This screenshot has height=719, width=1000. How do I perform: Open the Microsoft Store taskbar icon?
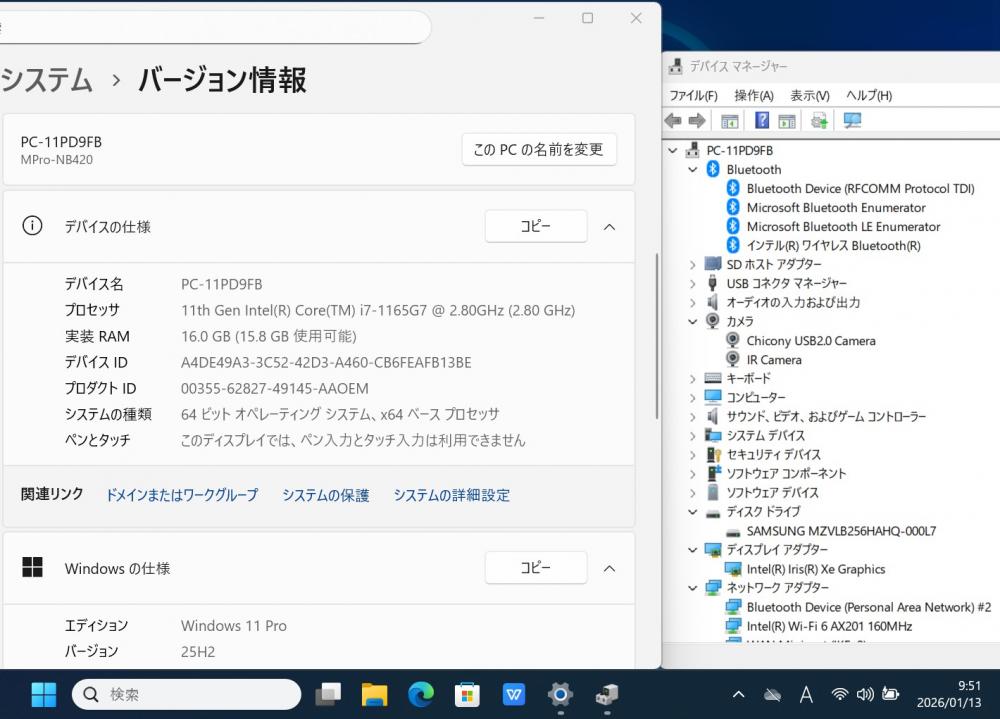pos(467,694)
